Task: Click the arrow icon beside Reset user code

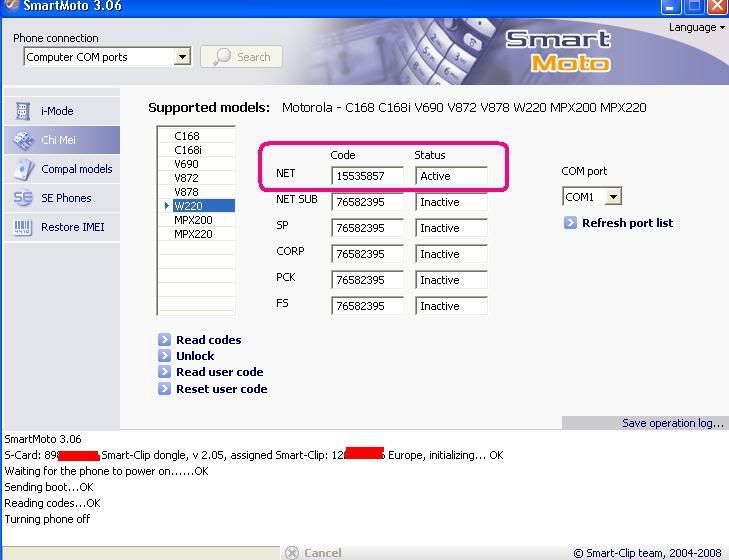Action: click(164, 388)
